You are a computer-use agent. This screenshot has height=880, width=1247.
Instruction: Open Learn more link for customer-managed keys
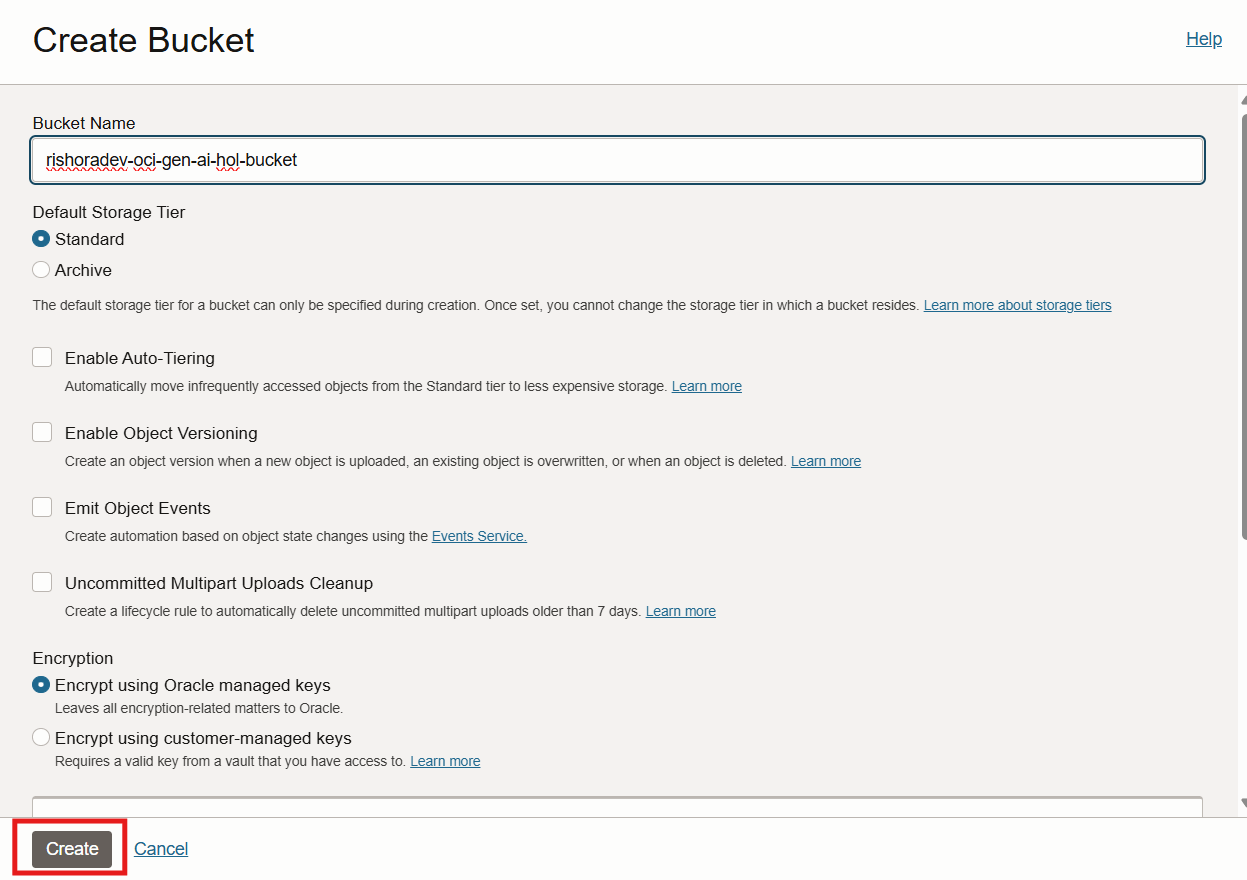445,761
